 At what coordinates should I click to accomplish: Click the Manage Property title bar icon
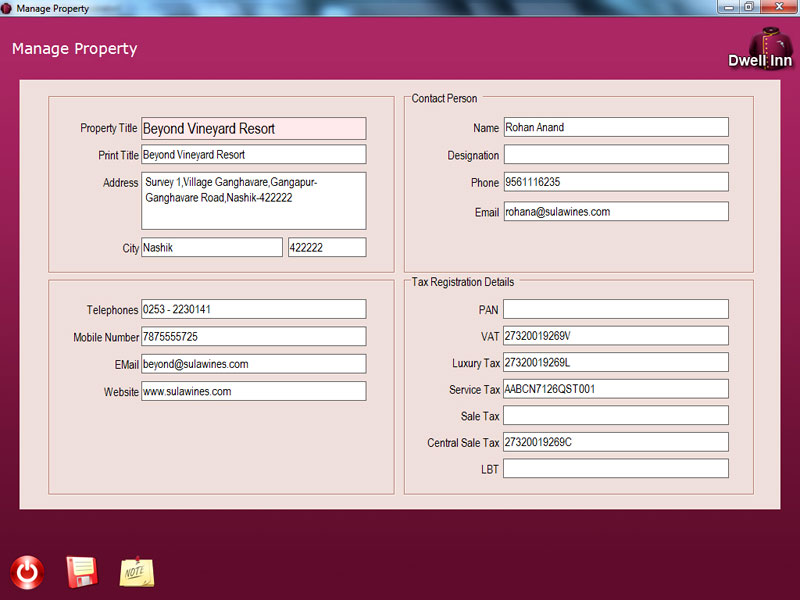click(x=7, y=8)
